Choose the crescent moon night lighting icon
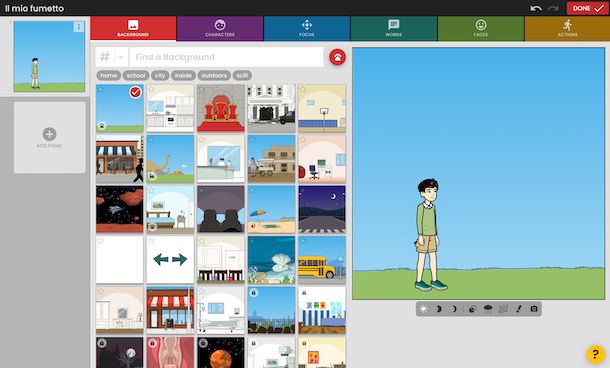 click(x=454, y=309)
